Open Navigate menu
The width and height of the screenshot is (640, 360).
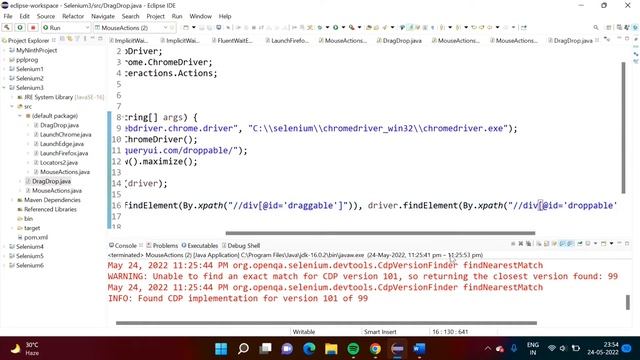pyautogui.click(x=103, y=16)
